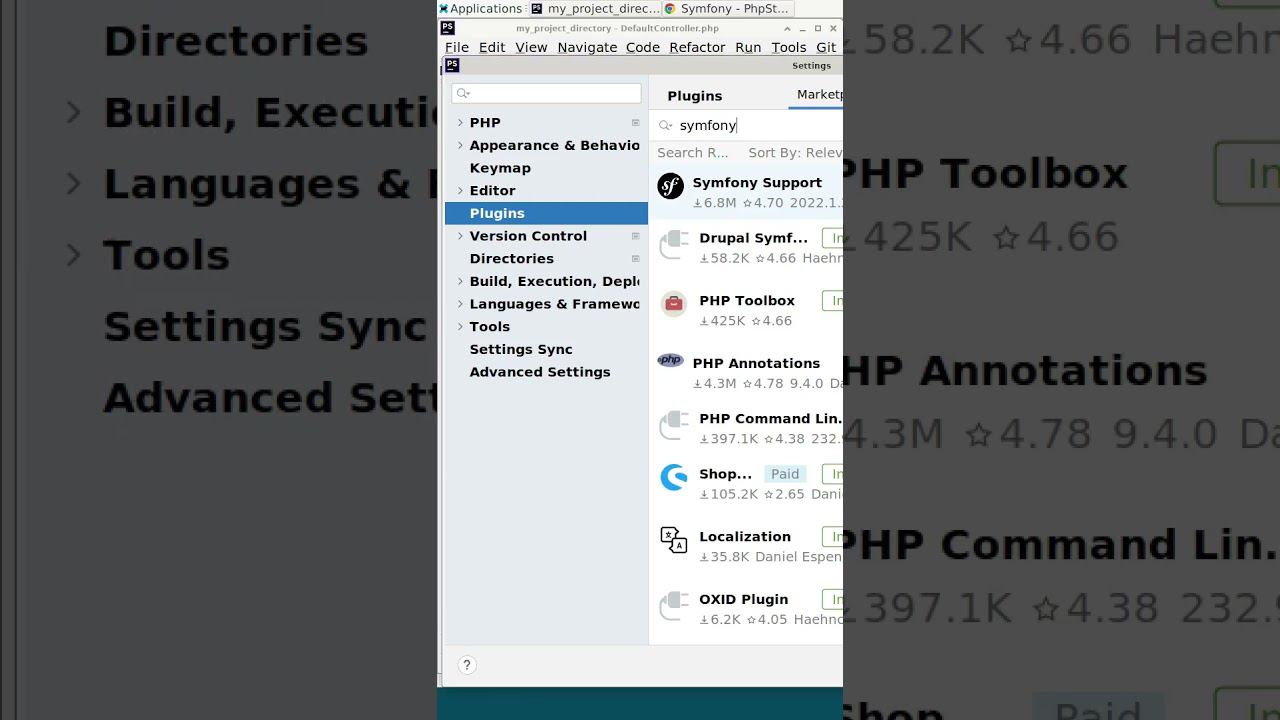The height and width of the screenshot is (720, 1280).
Task: Install the PHP Toolbox plugin
Action: click(x=832, y=300)
